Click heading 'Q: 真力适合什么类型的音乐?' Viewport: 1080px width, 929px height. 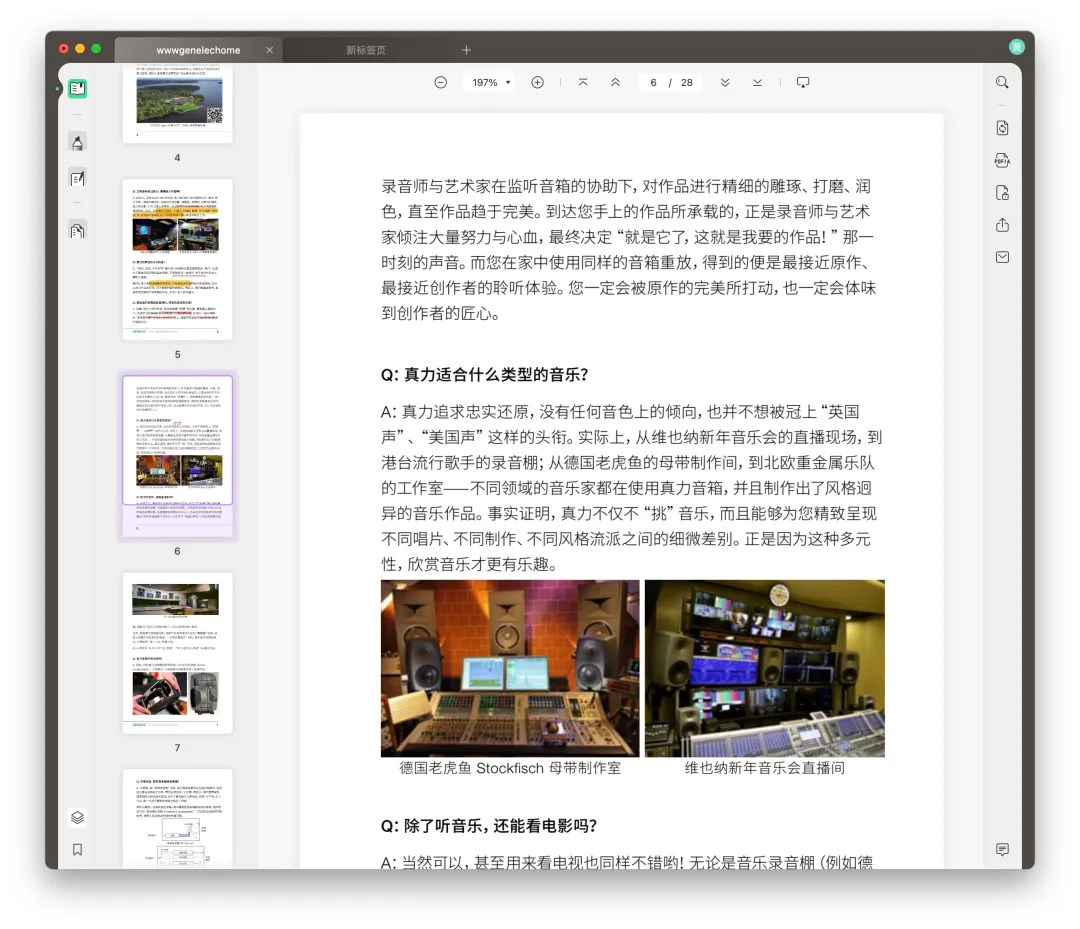(484, 375)
